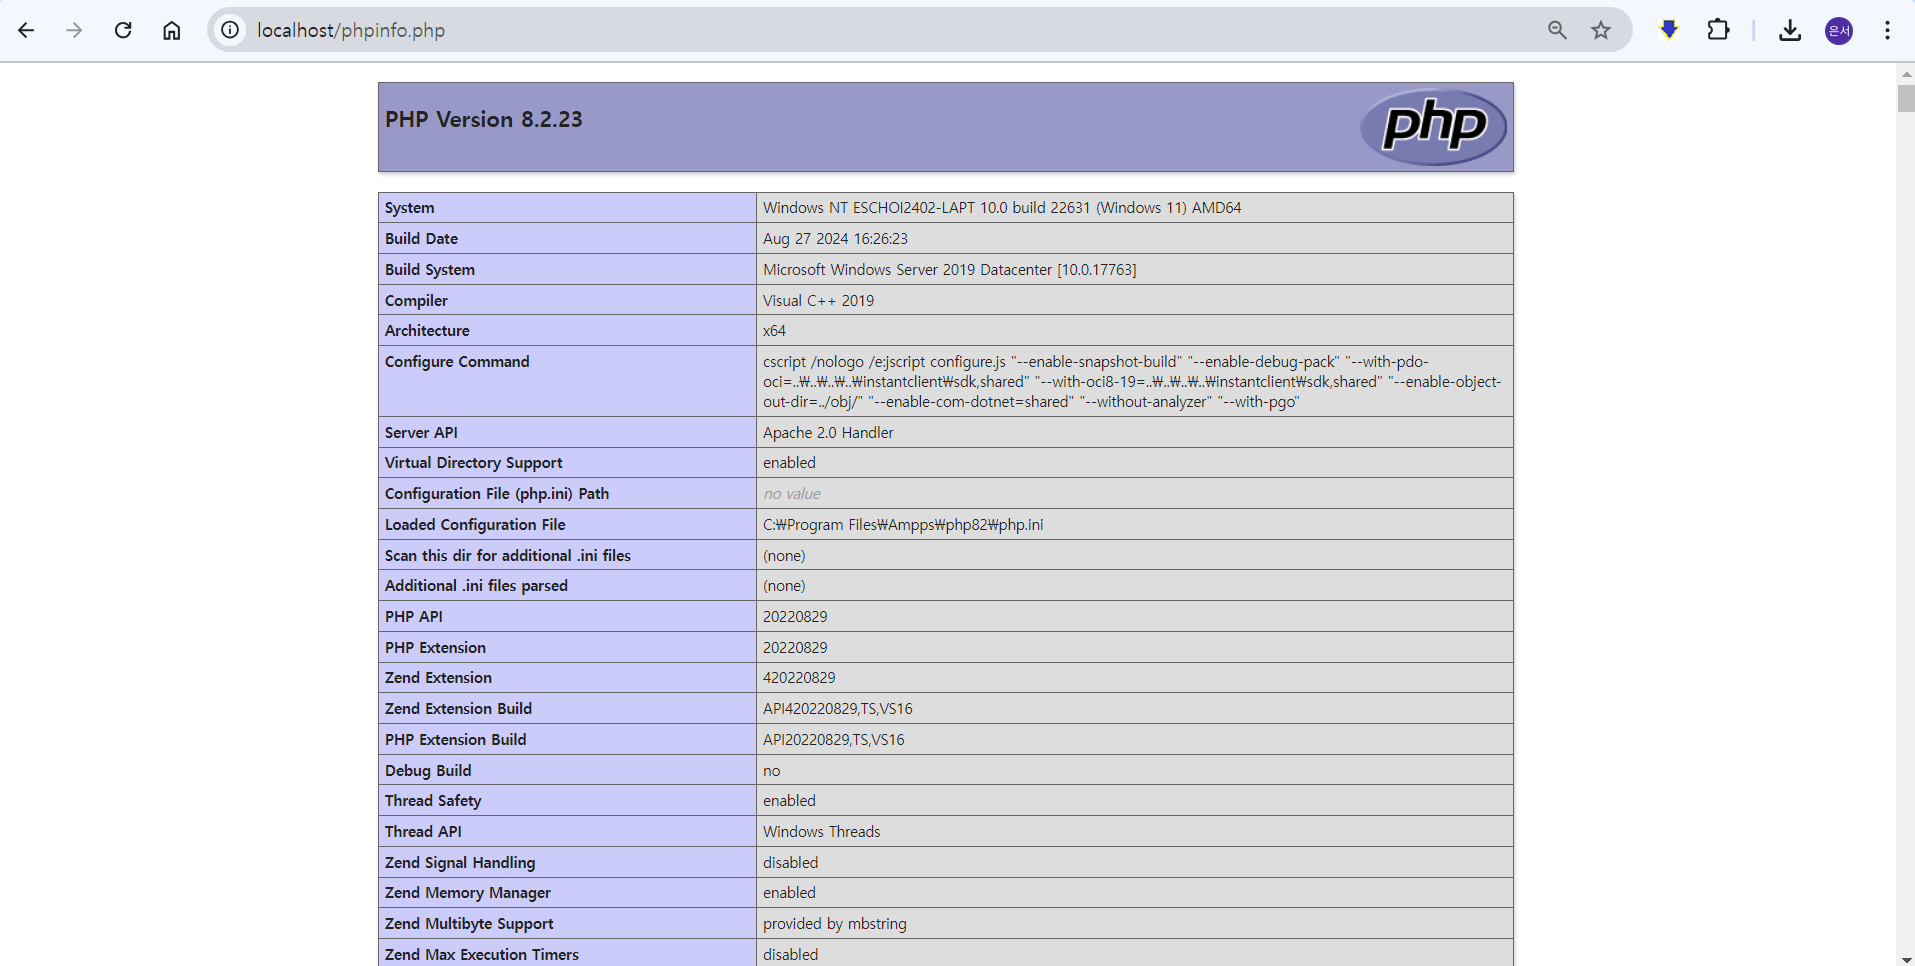Screen dimensions: 1915x966
Task: Click the Virtual Directory Support label
Action: [x=474, y=463]
